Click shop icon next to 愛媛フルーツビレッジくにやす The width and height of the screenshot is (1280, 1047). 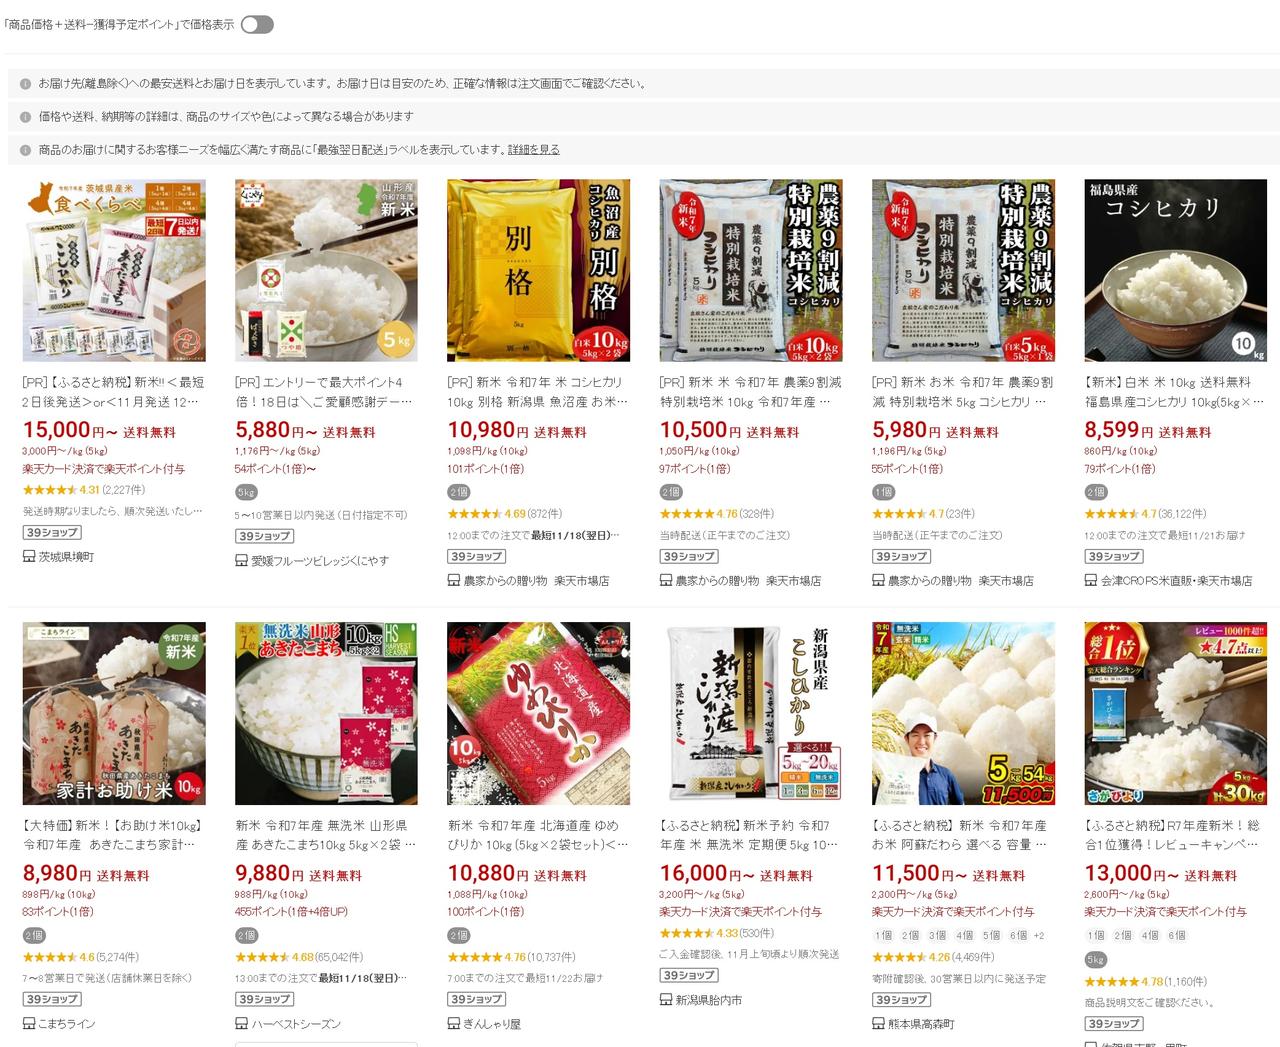[x=241, y=560]
